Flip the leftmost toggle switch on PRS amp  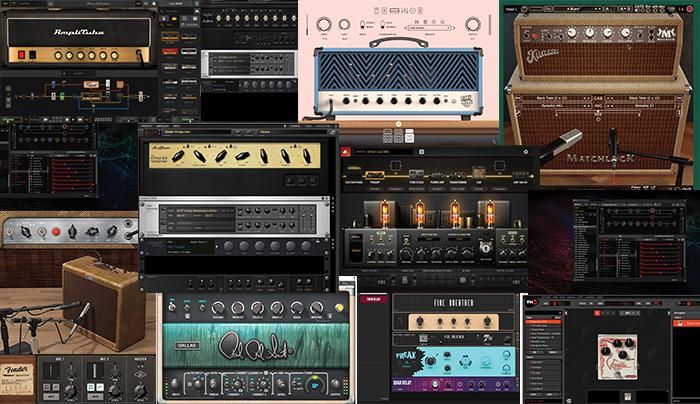pos(171,307)
